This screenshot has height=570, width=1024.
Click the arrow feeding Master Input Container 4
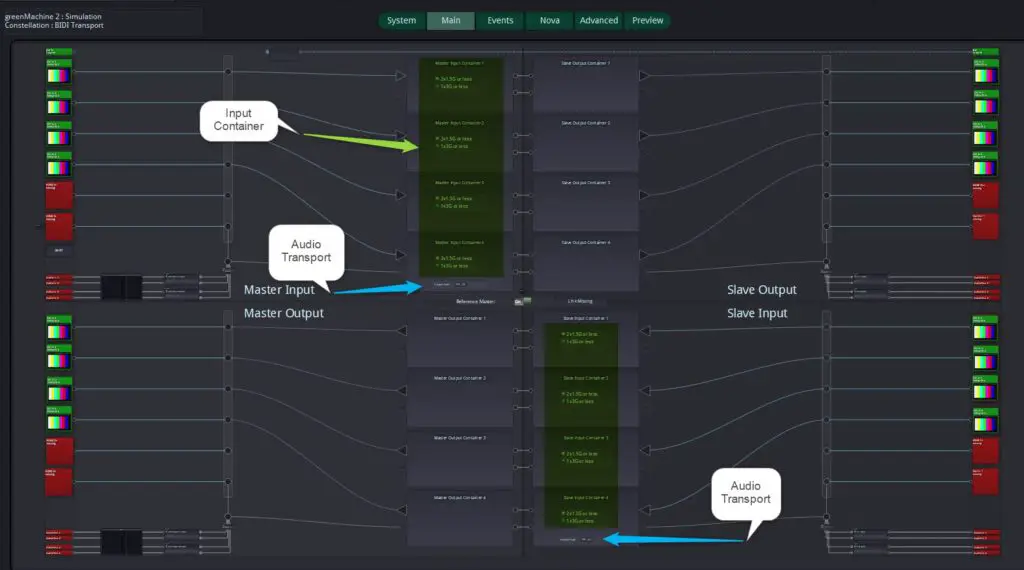click(400, 255)
